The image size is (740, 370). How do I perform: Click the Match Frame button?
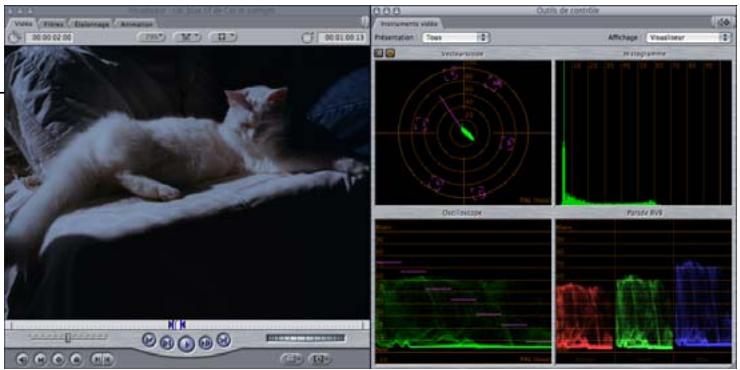[x=23, y=359]
